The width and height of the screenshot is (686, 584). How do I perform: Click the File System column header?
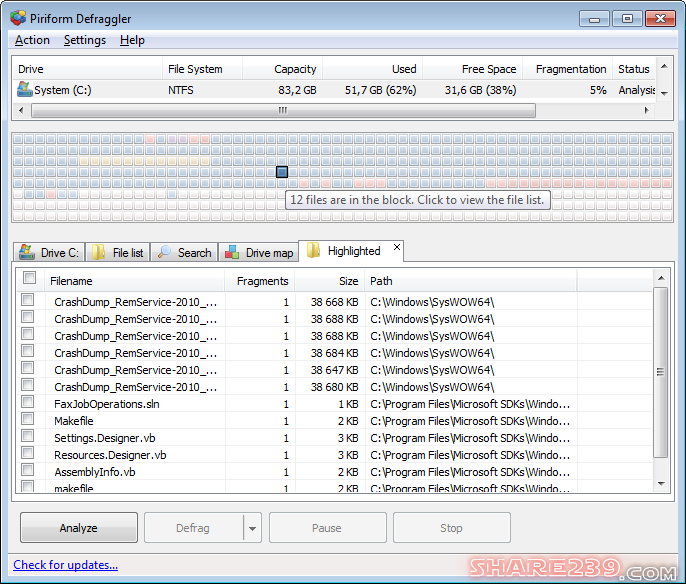click(202, 69)
